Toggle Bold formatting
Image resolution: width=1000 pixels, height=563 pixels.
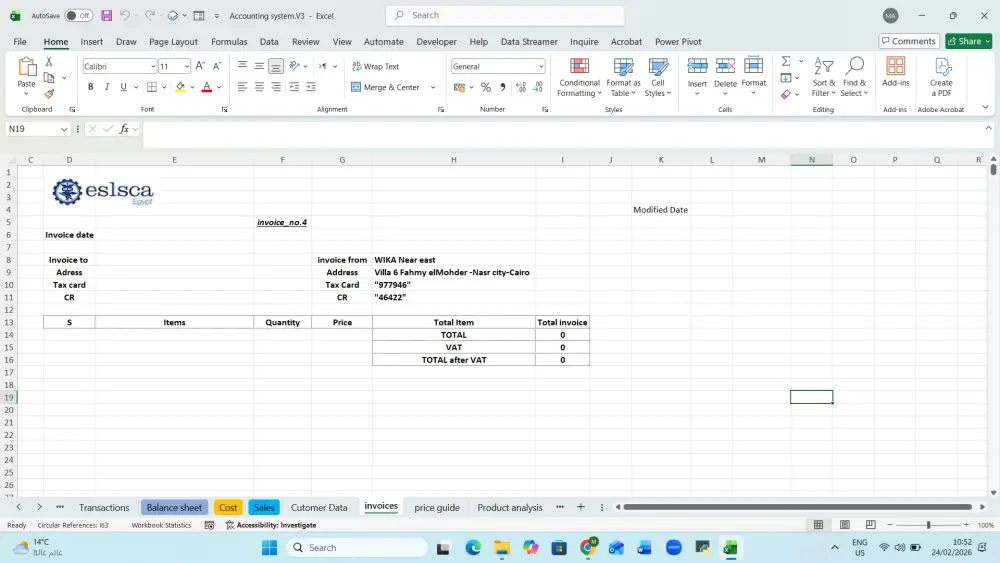[91, 87]
